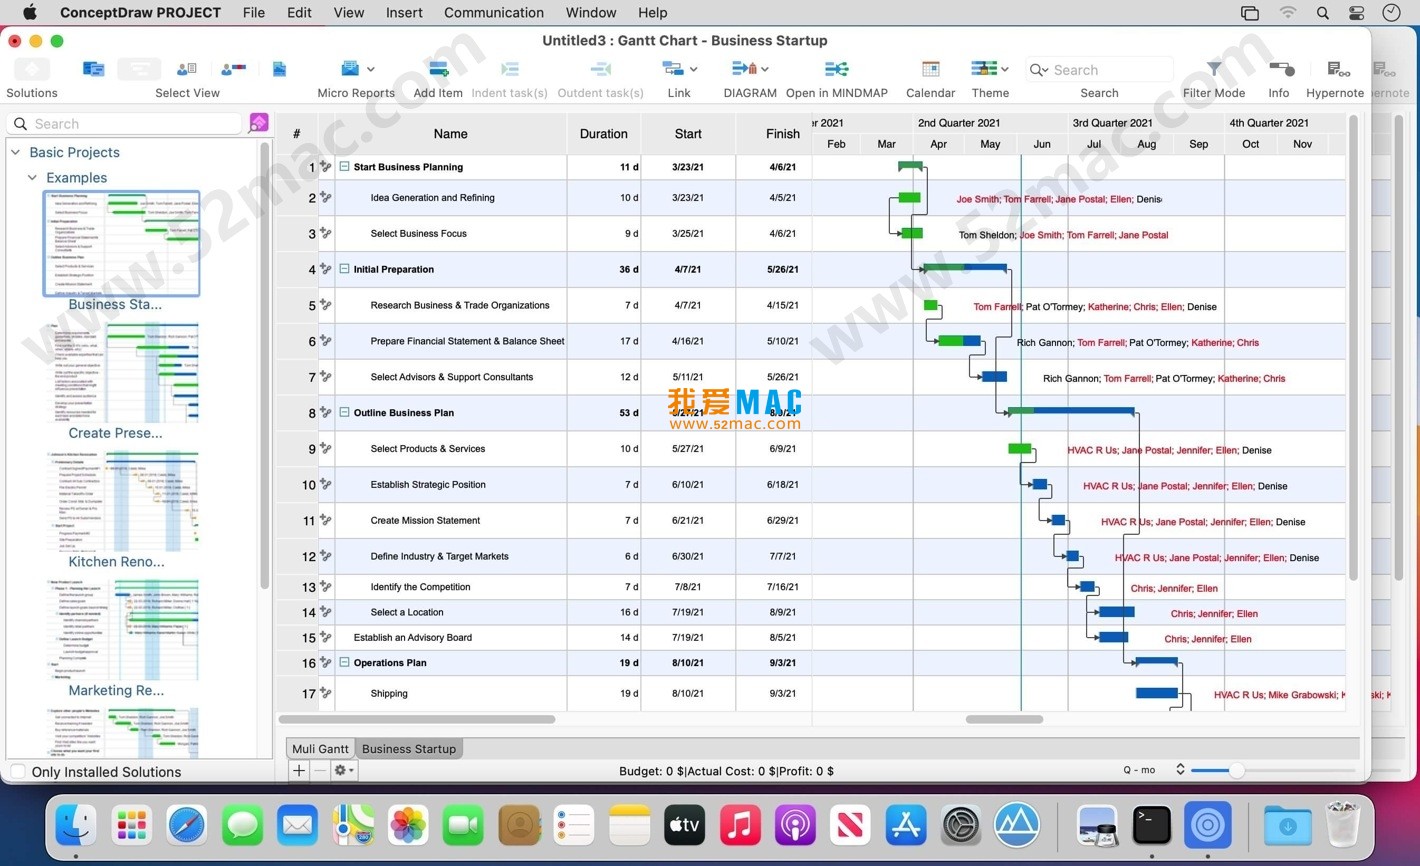Open Control Center in the menu bar
This screenshot has height=866, width=1420.
pyautogui.click(x=1356, y=13)
